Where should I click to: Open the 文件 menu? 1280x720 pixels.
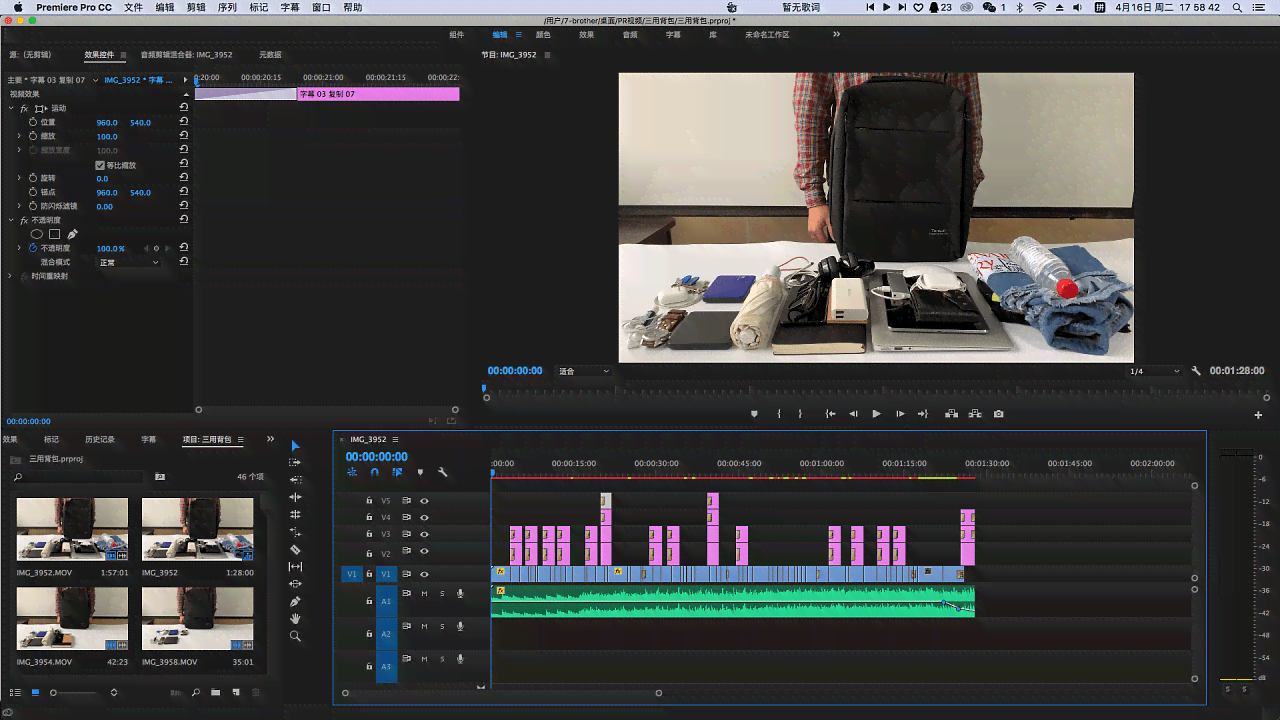point(133,7)
